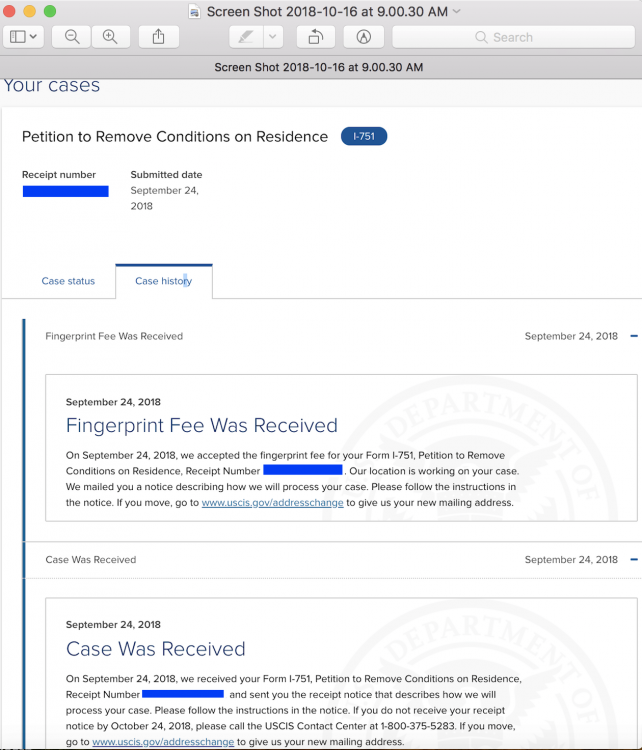Click the Fingerprint Fee Was Received heading
642x750 pixels.
pos(201,425)
